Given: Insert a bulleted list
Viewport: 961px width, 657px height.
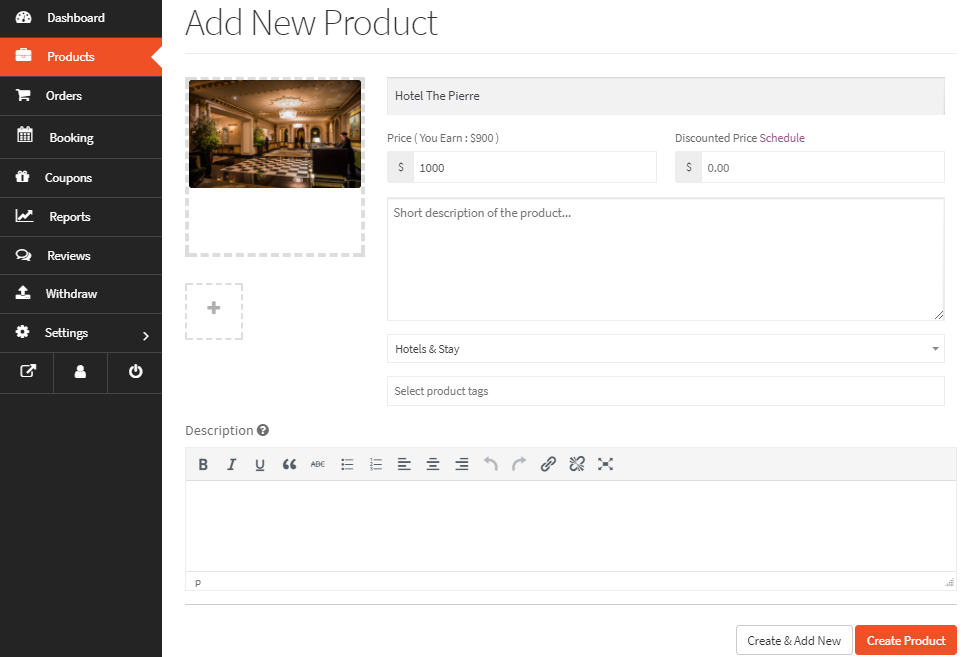Looking at the screenshot, I should (x=347, y=464).
